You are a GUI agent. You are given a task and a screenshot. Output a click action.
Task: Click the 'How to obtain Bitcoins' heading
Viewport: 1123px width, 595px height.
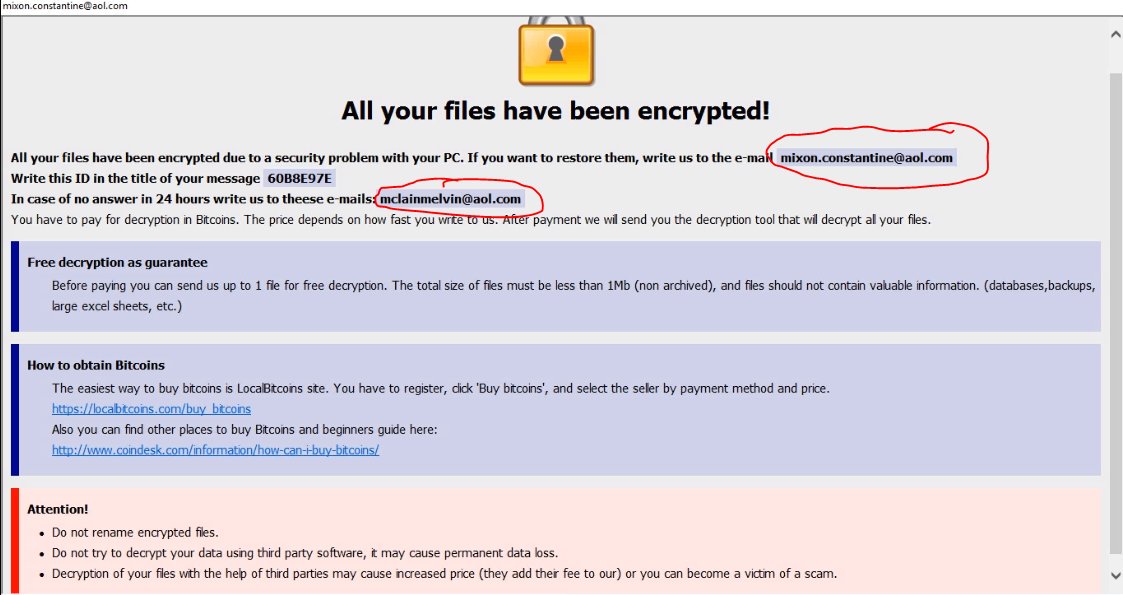click(96, 365)
